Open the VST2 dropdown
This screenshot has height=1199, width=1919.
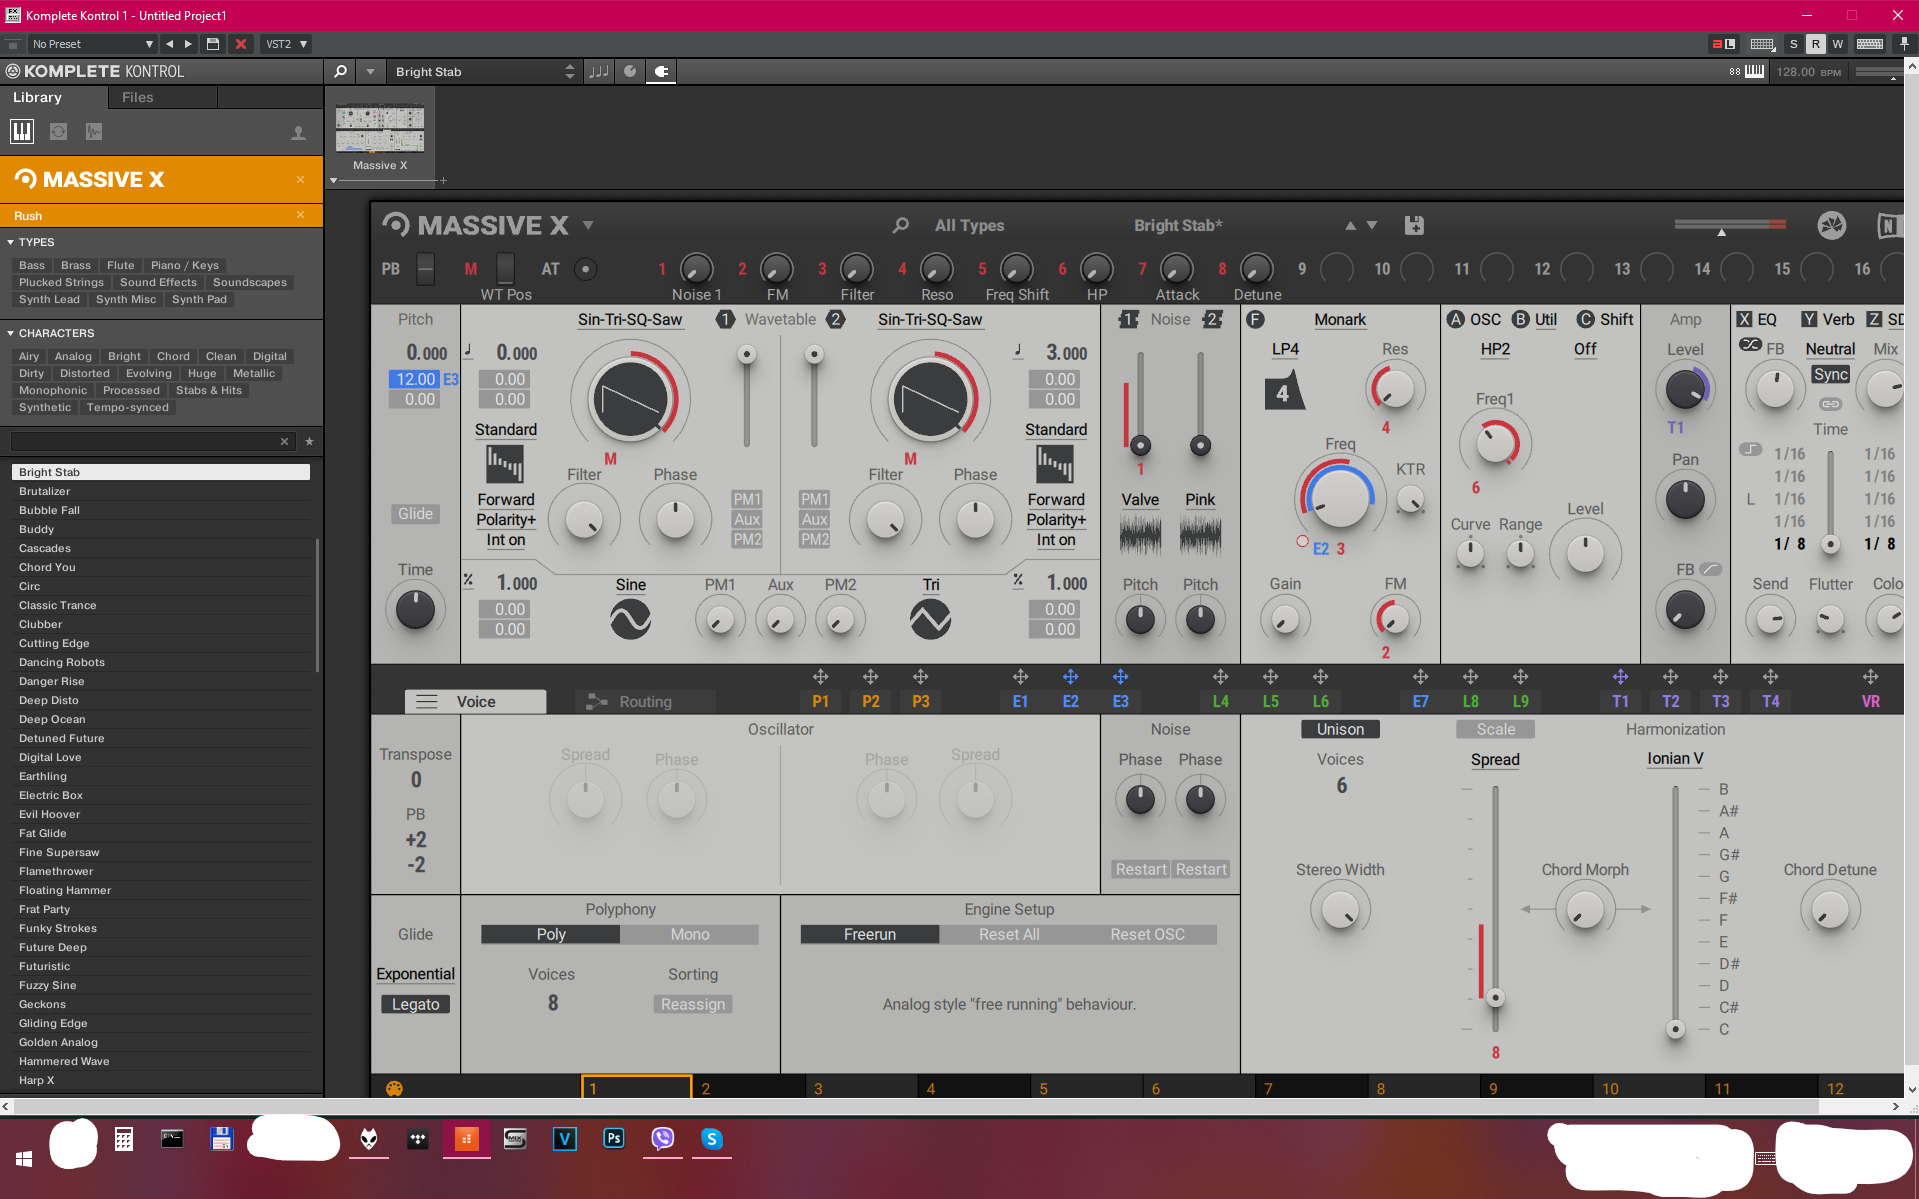point(285,44)
